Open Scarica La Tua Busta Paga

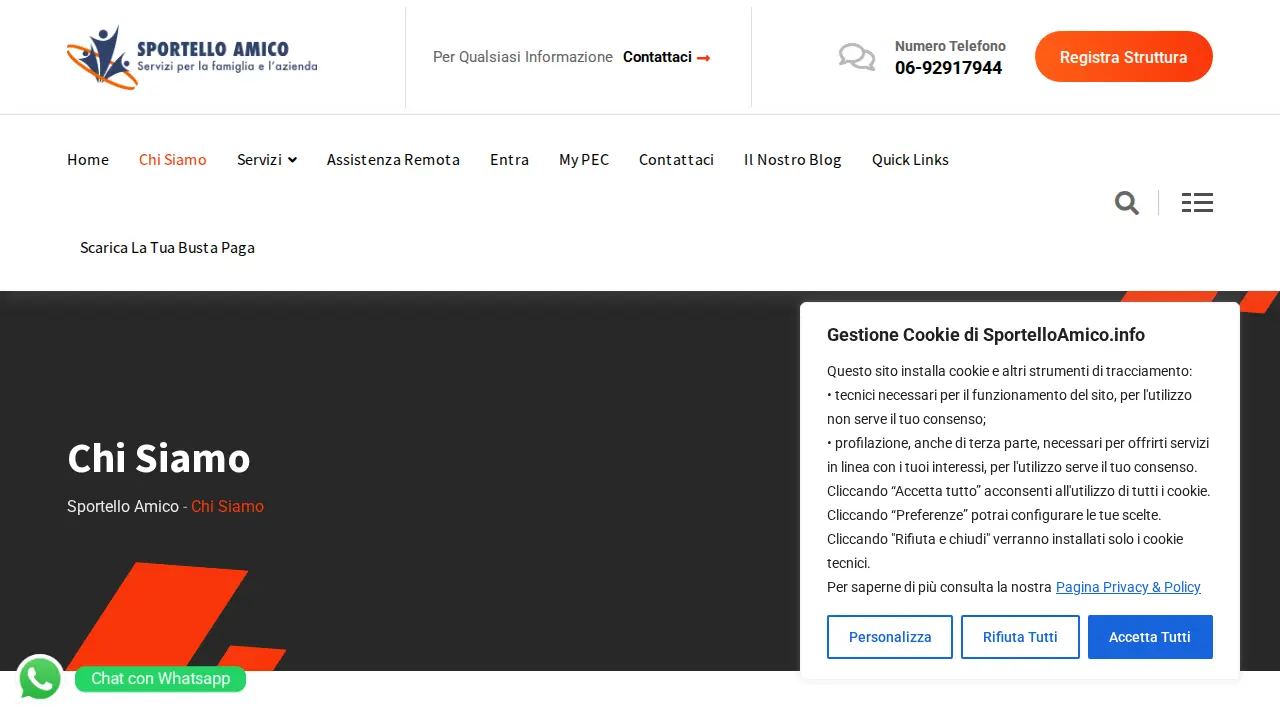click(167, 247)
